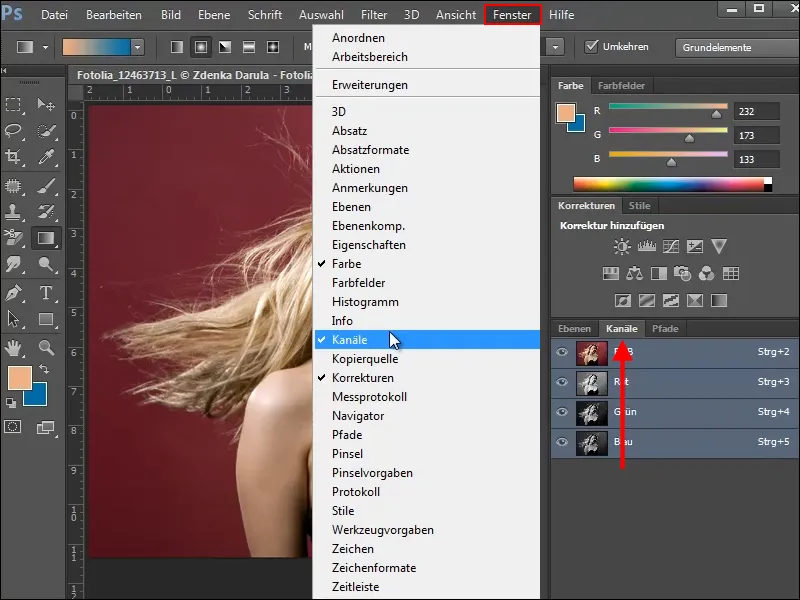Select the Horizontal Type tool
This screenshot has width=800, height=600.
point(46,293)
